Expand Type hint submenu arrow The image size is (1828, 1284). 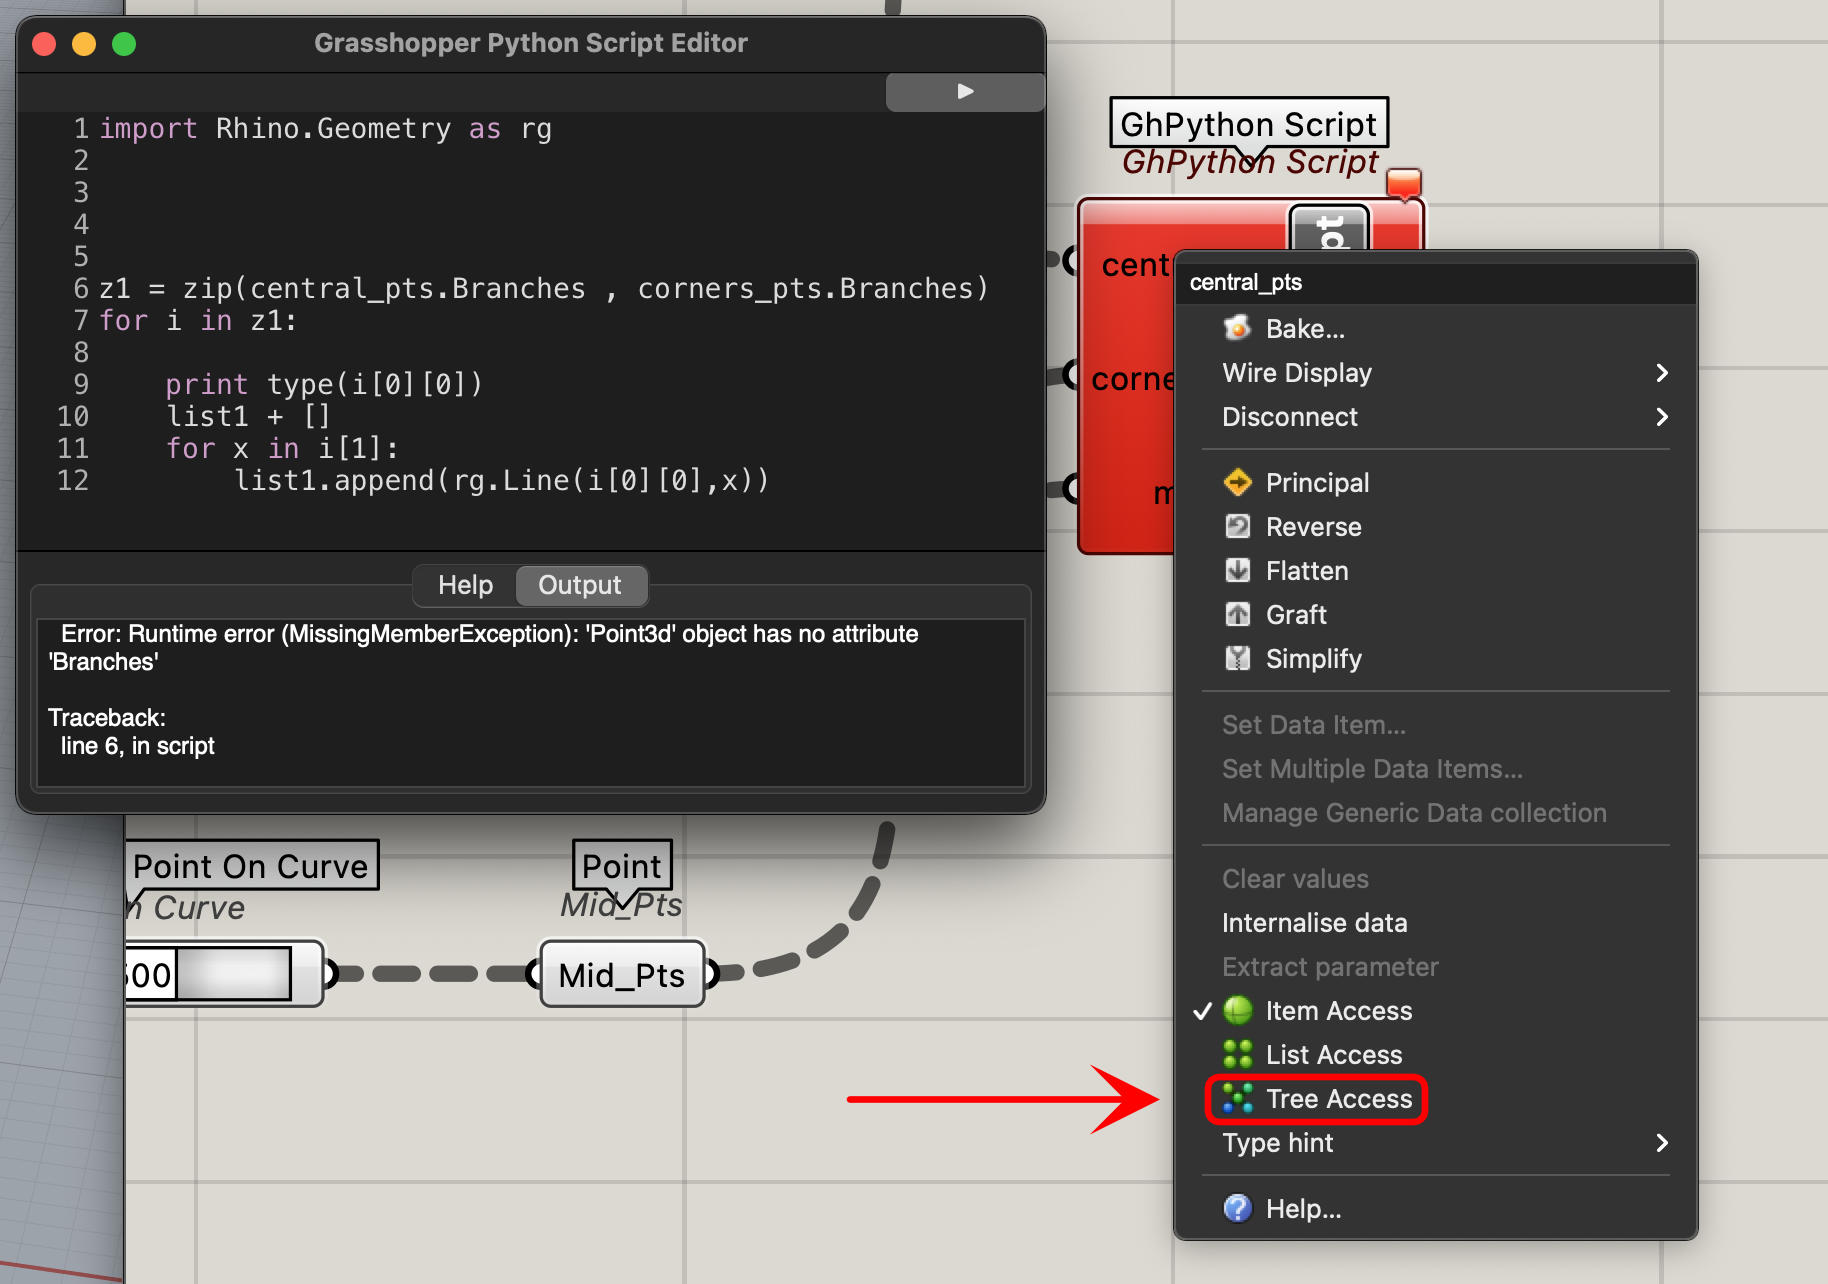point(1662,1142)
